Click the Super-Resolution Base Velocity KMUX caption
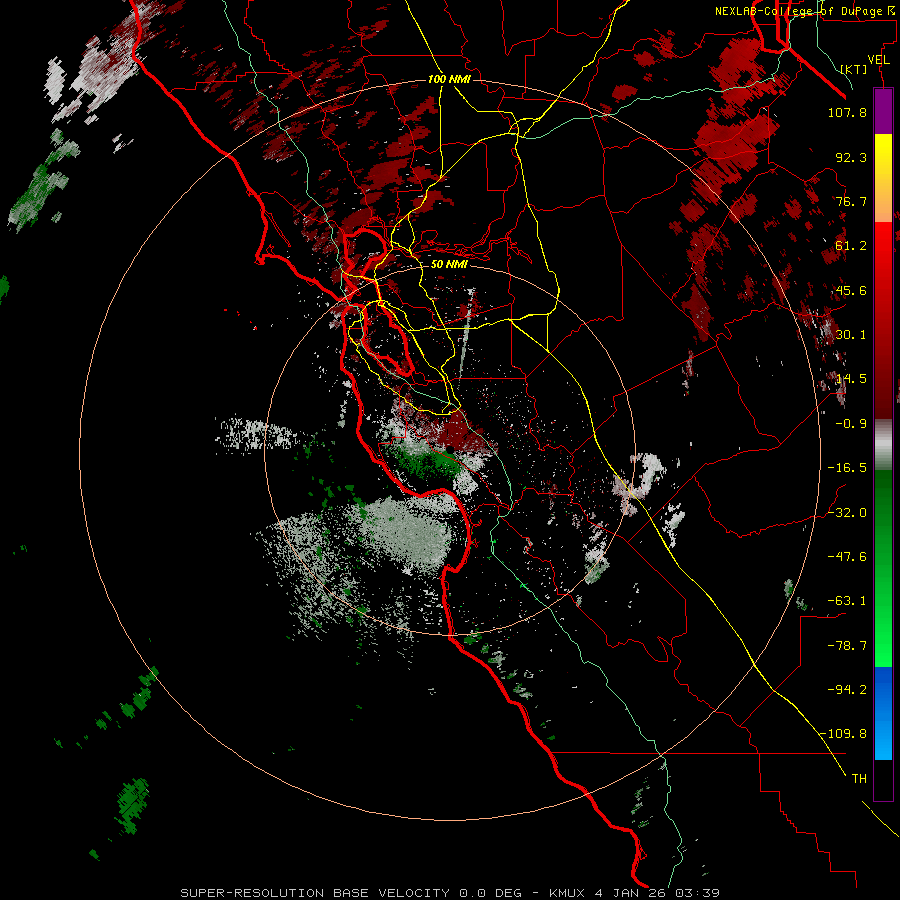Image resolution: width=900 pixels, height=900 pixels. click(x=450, y=893)
